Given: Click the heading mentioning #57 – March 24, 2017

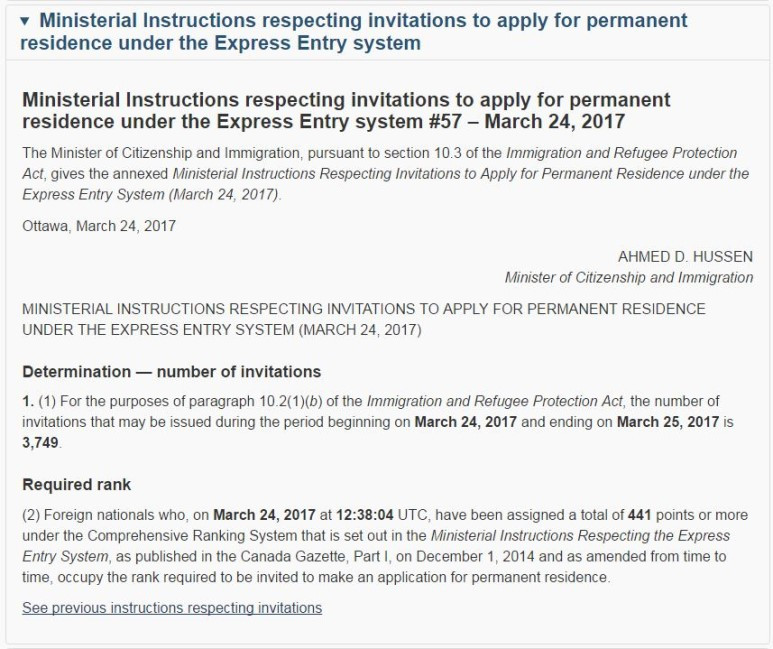Looking at the screenshot, I should tap(346, 110).
